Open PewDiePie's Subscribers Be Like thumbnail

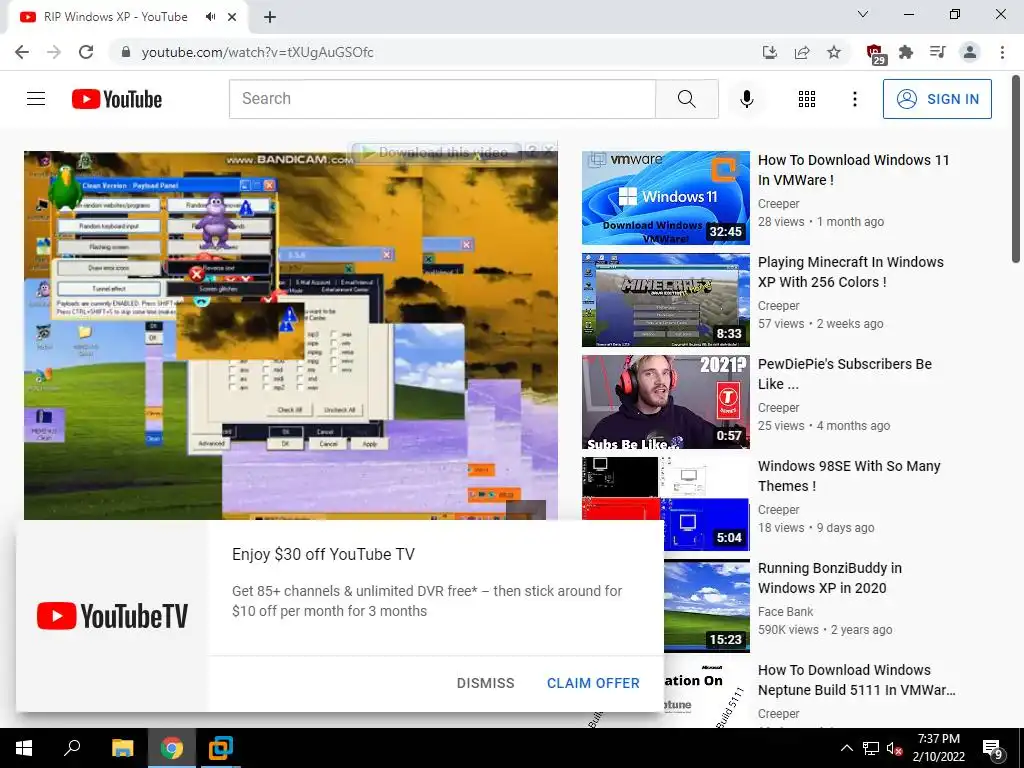click(x=665, y=402)
